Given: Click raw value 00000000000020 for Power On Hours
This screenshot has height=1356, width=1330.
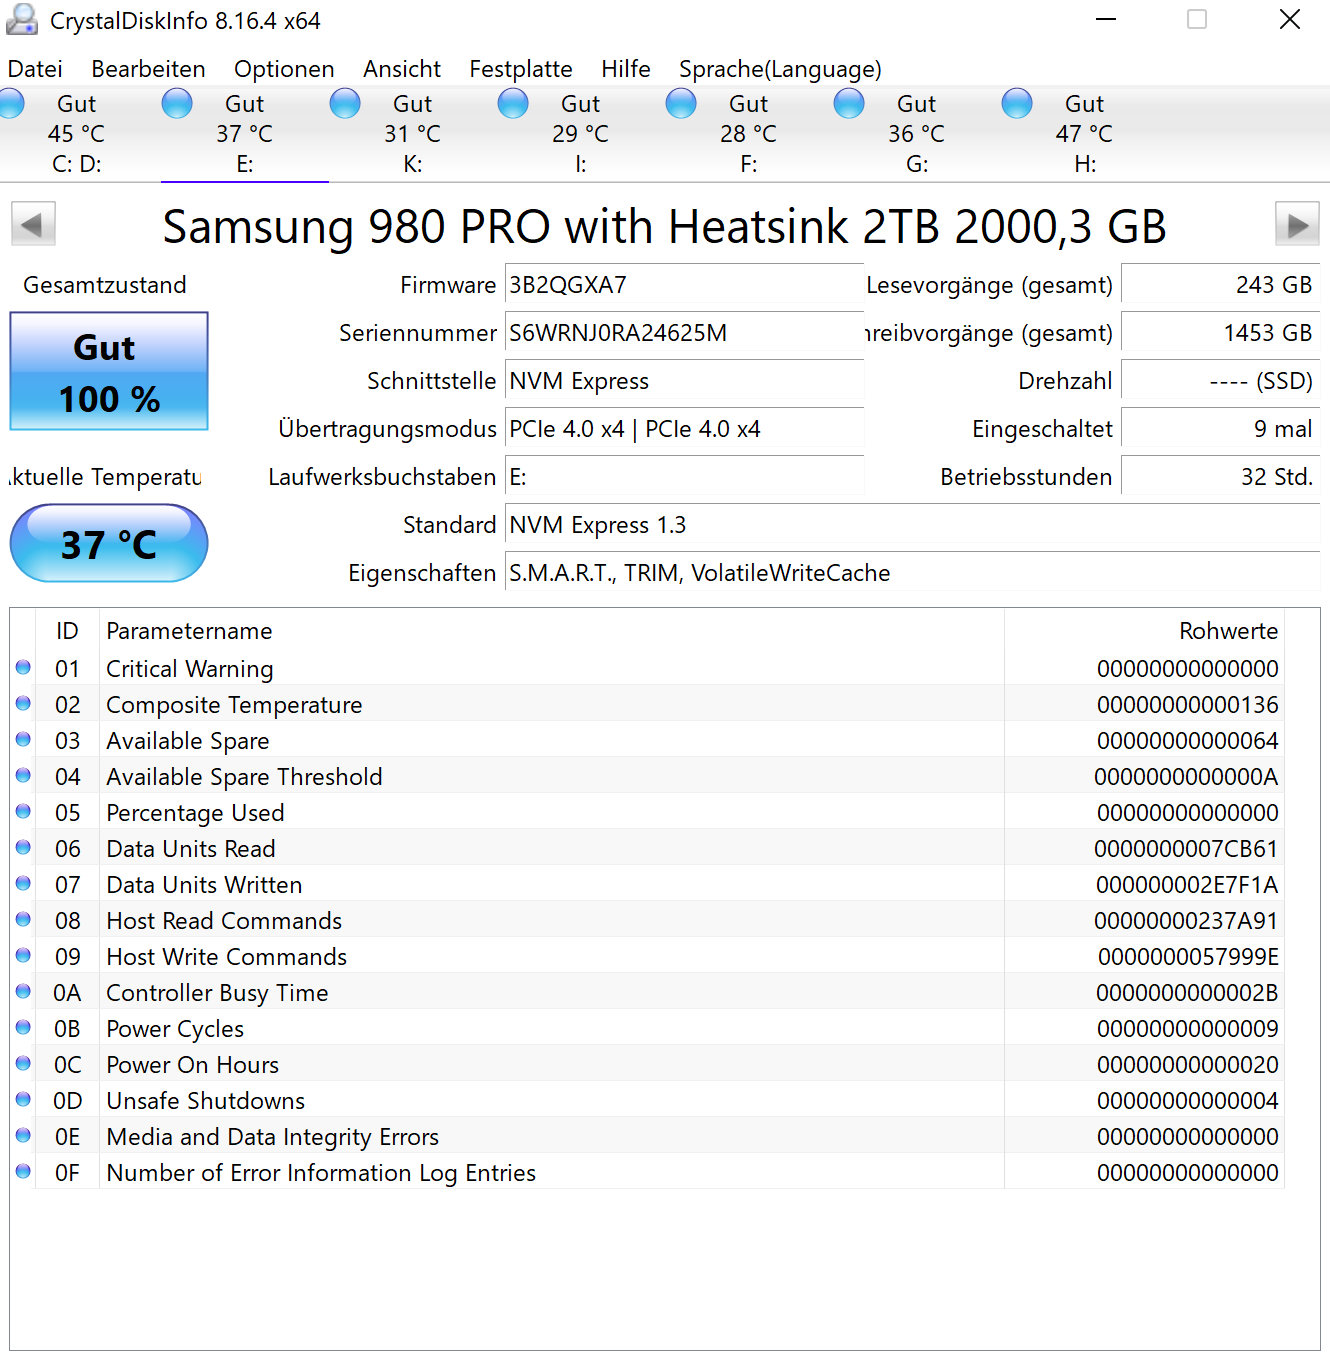Looking at the screenshot, I should [x=1187, y=1065].
